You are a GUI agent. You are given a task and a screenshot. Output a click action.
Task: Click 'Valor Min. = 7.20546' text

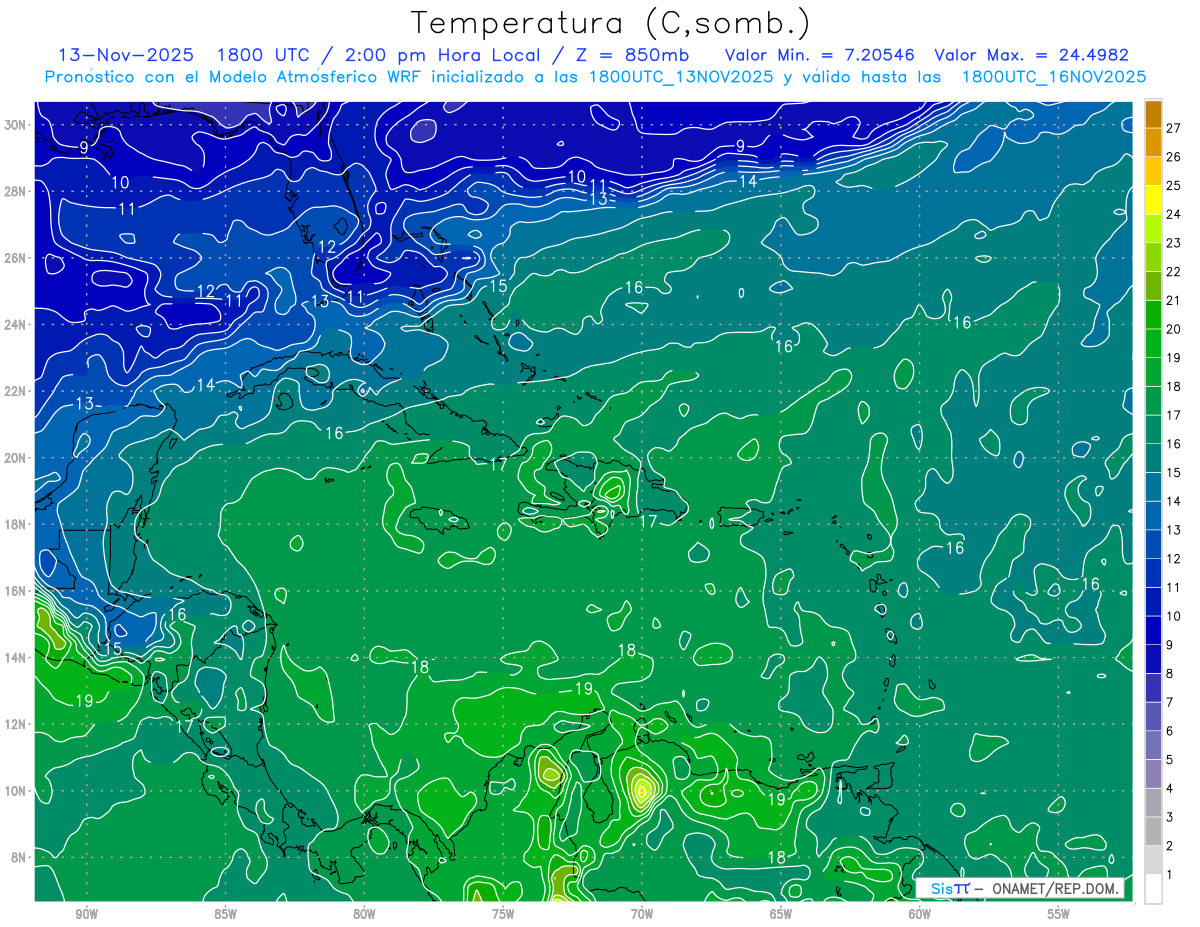[818, 55]
